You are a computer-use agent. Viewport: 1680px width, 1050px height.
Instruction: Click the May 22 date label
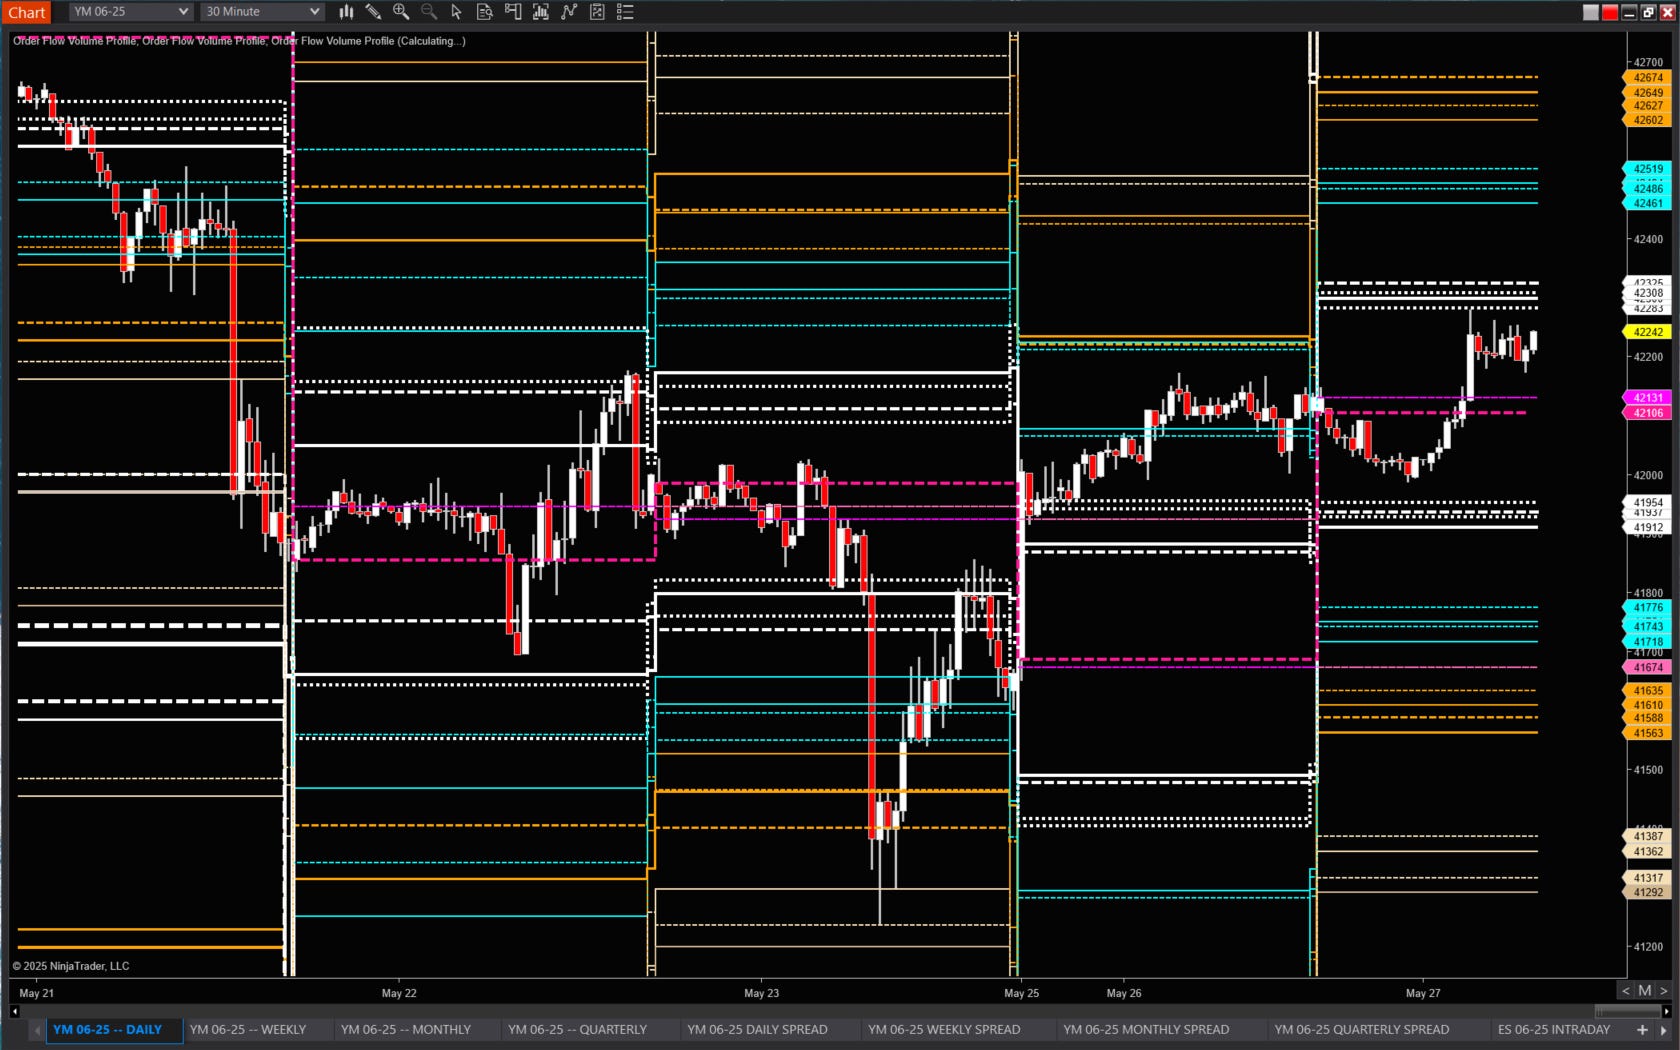click(399, 993)
